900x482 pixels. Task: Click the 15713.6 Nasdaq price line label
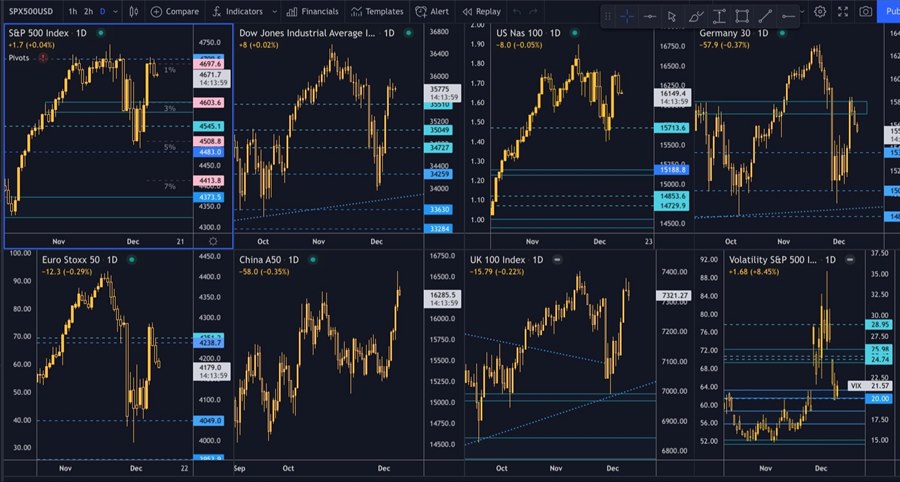(672, 128)
